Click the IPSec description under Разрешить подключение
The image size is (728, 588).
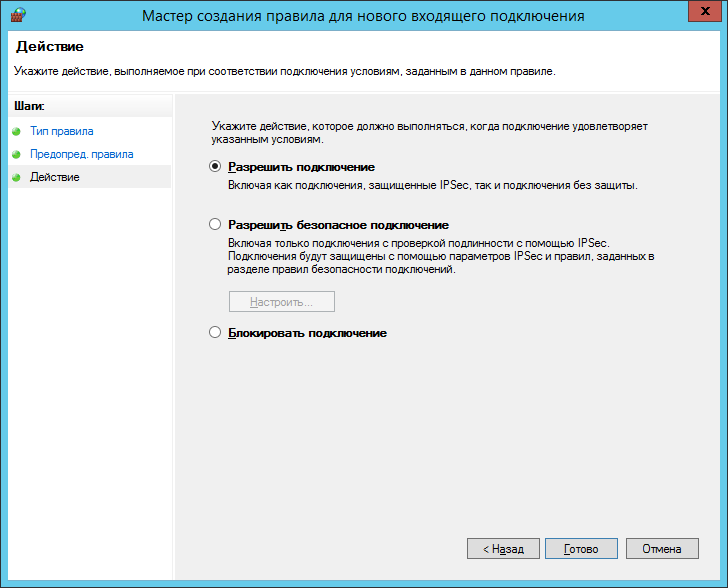click(x=432, y=185)
